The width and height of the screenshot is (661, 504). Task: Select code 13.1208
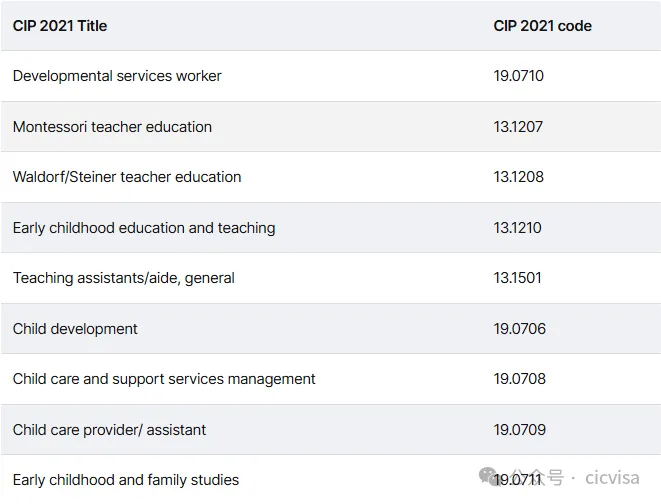tap(518, 177)
